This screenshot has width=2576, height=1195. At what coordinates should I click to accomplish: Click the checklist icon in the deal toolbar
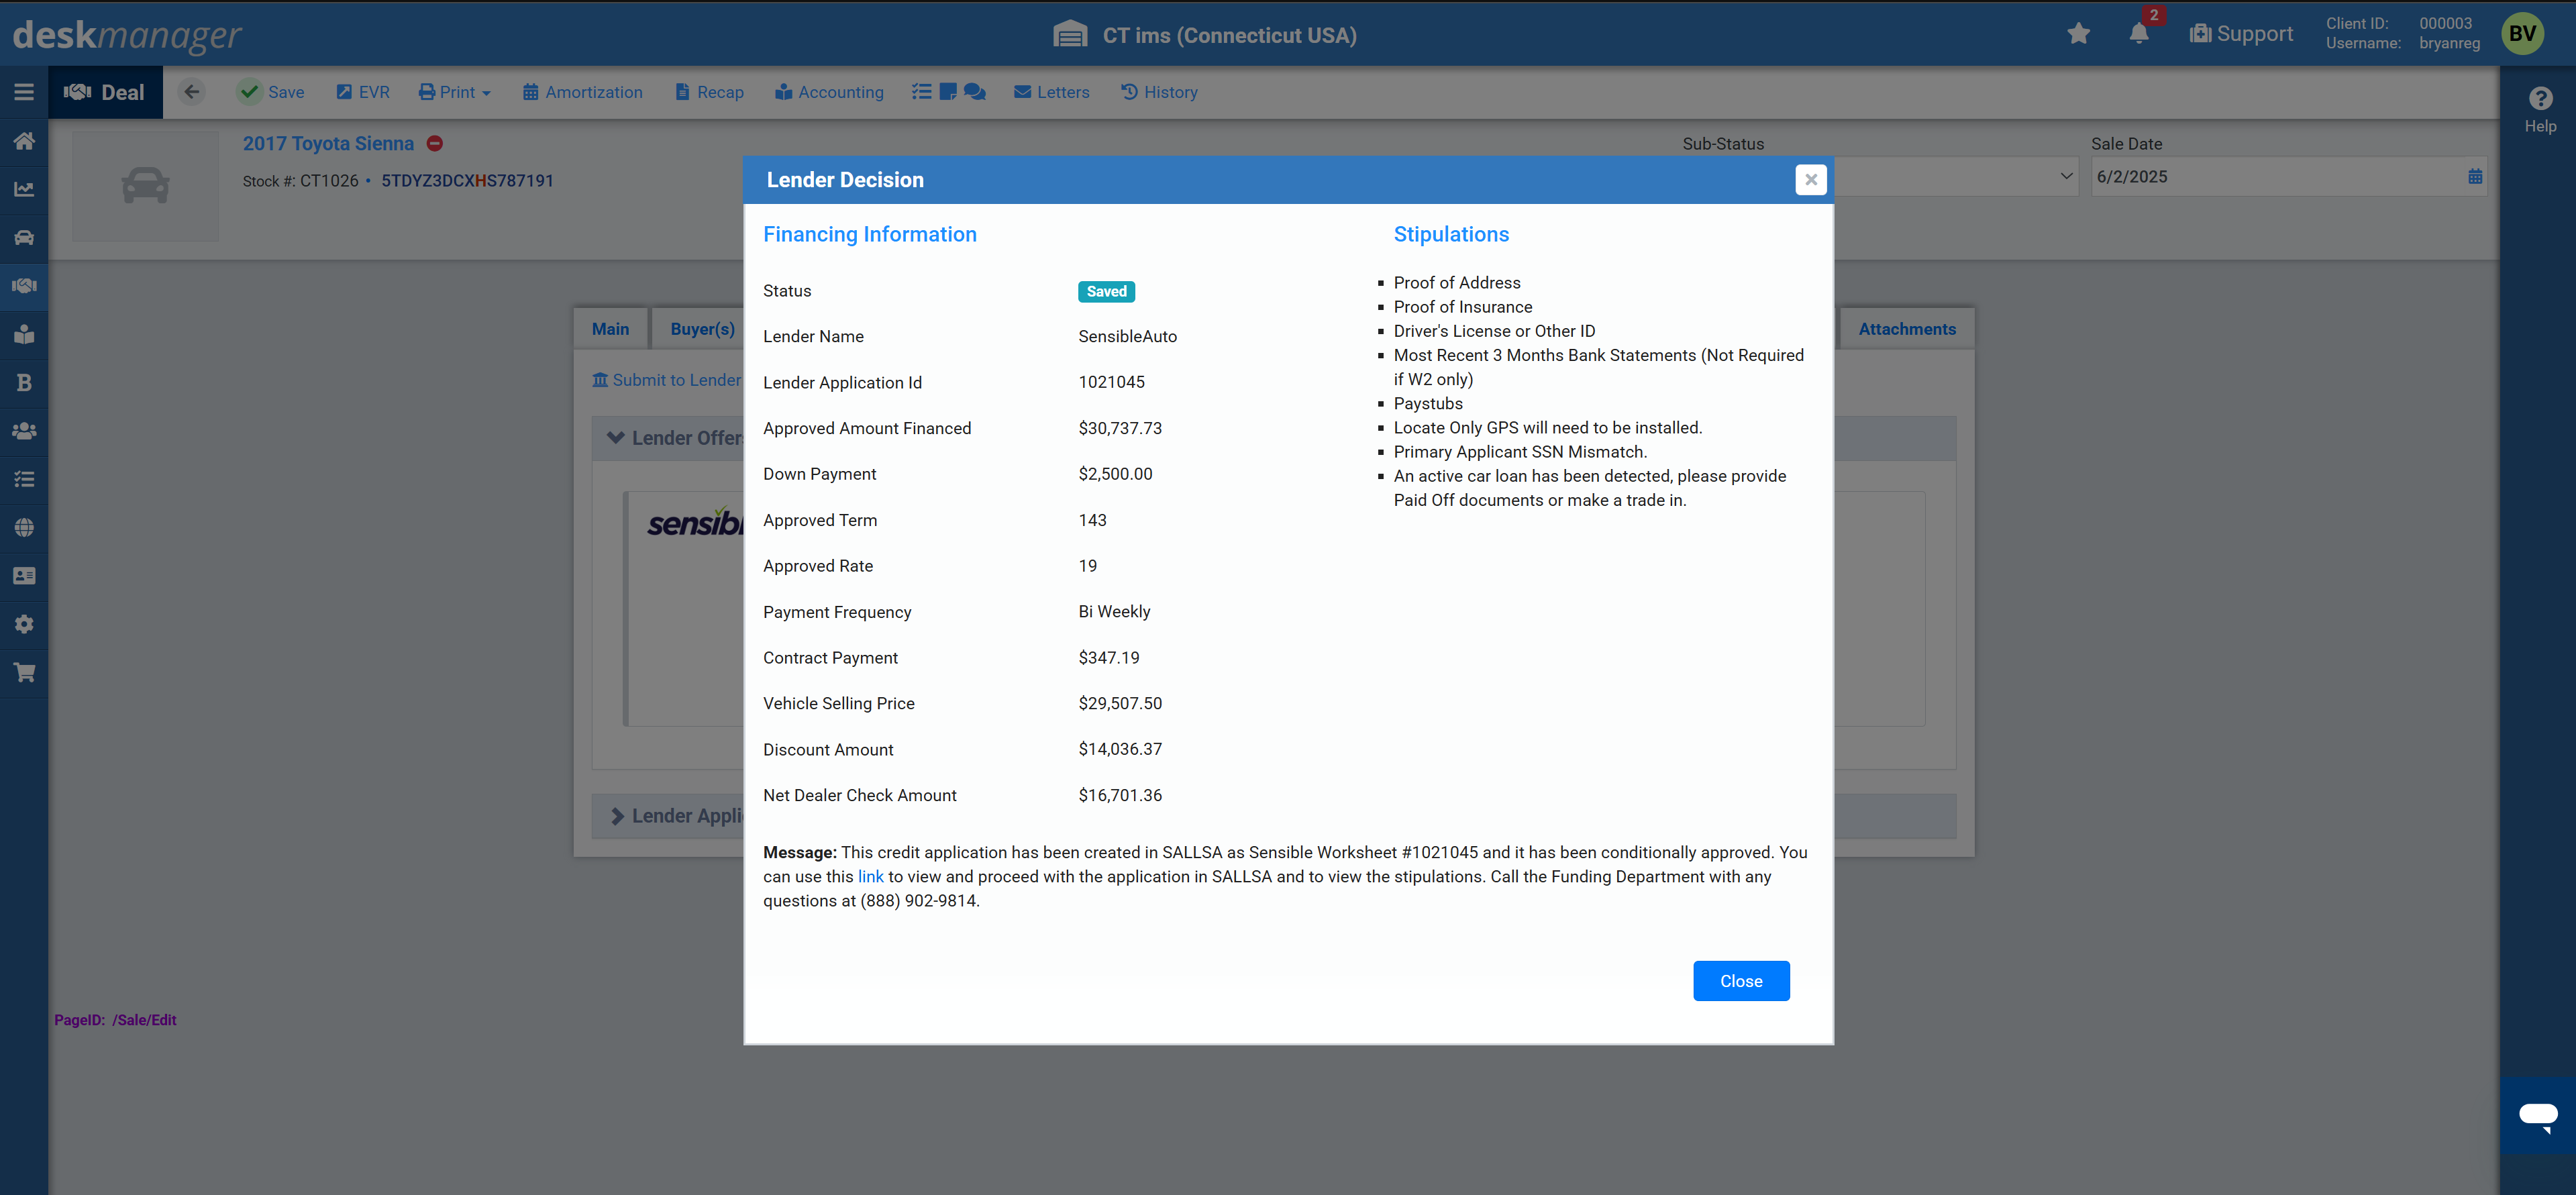coord(921,92)
